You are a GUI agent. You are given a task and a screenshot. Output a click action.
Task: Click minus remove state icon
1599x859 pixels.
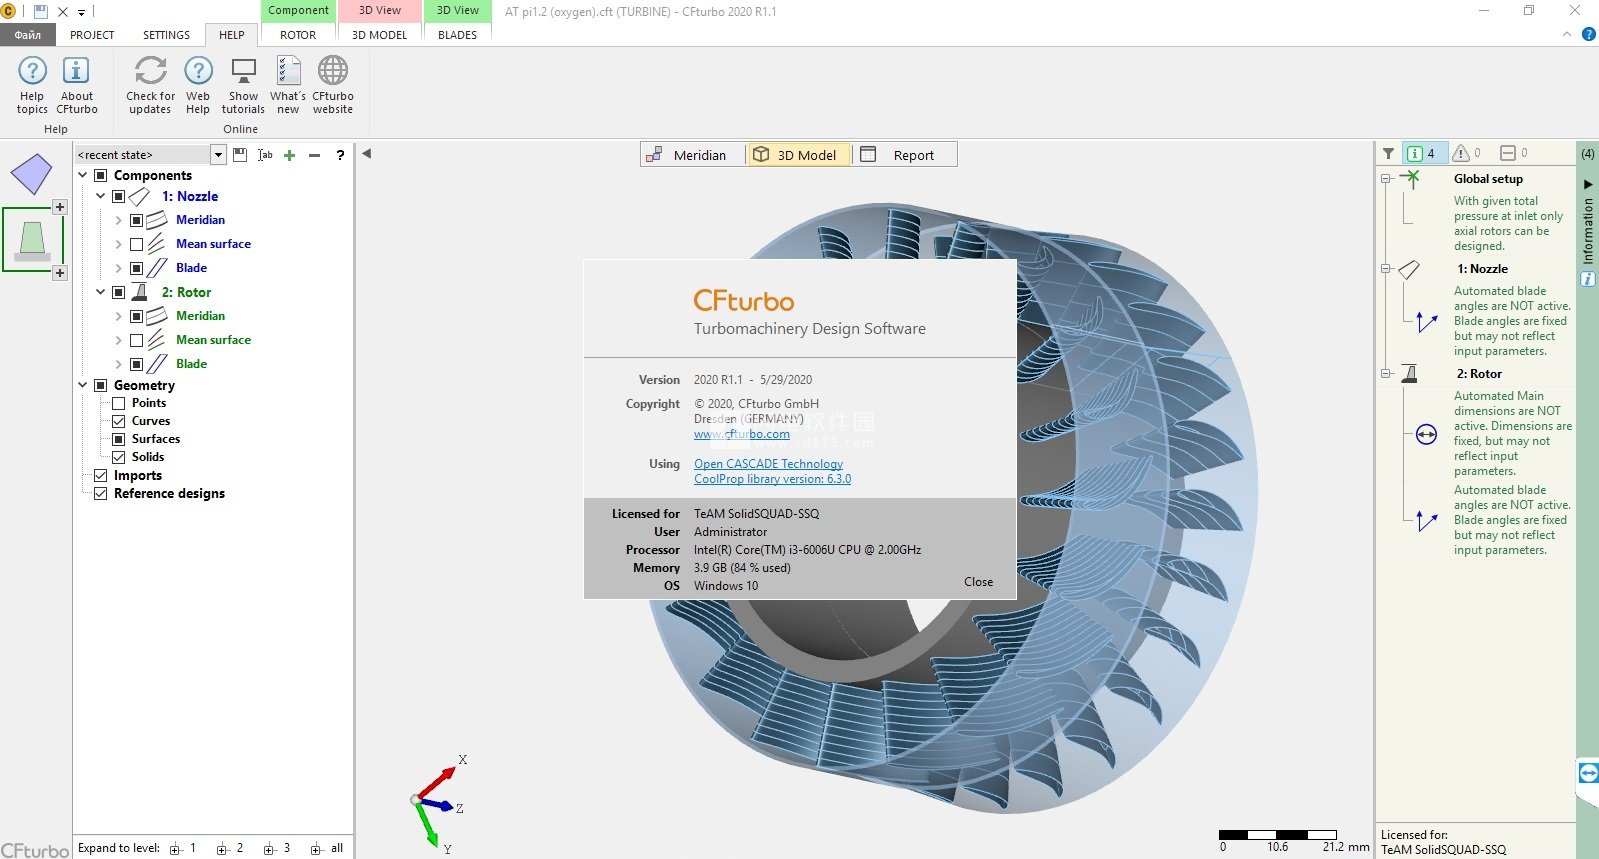coord(314,155)
